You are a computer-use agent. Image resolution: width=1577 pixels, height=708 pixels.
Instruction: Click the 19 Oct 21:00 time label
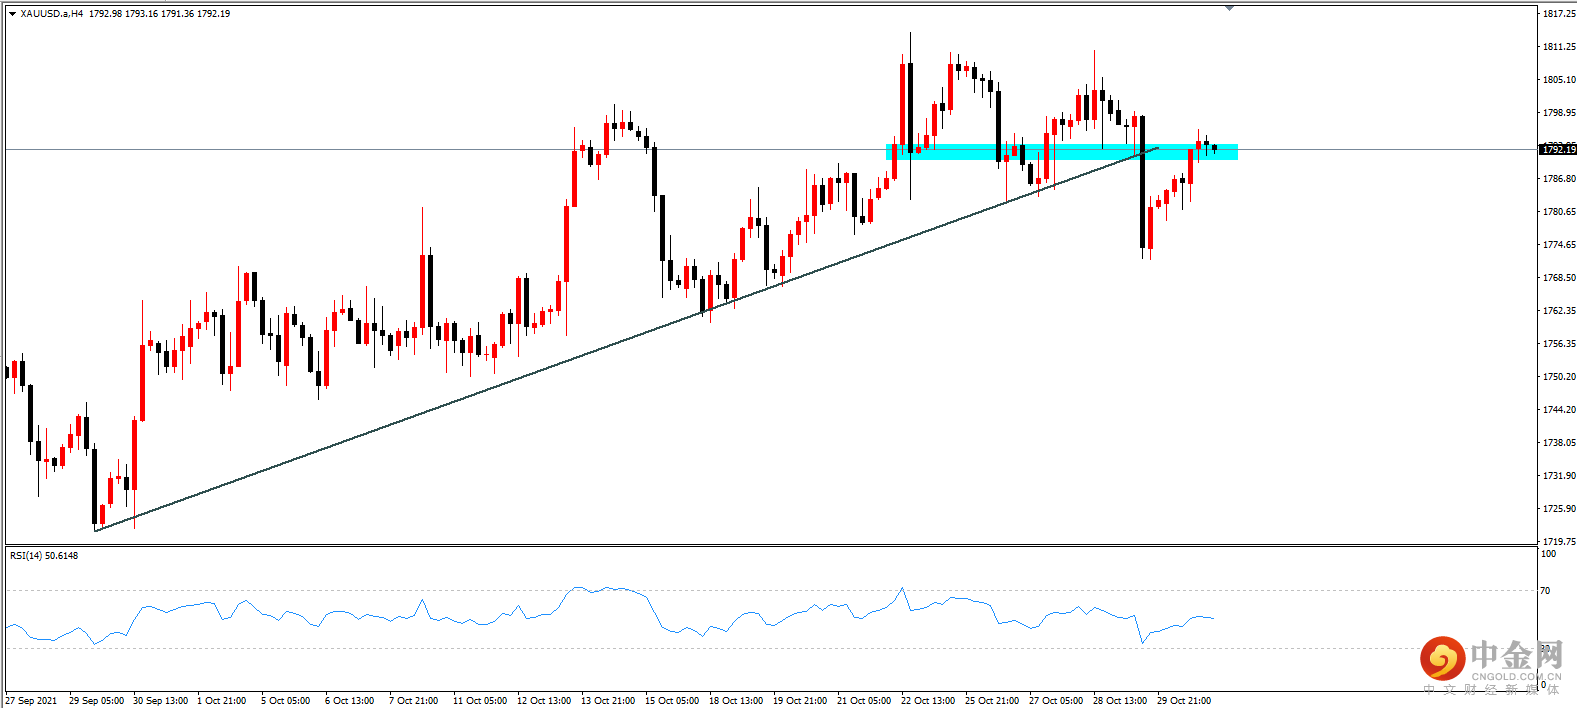pyautogui.click(x=800, y=701)
